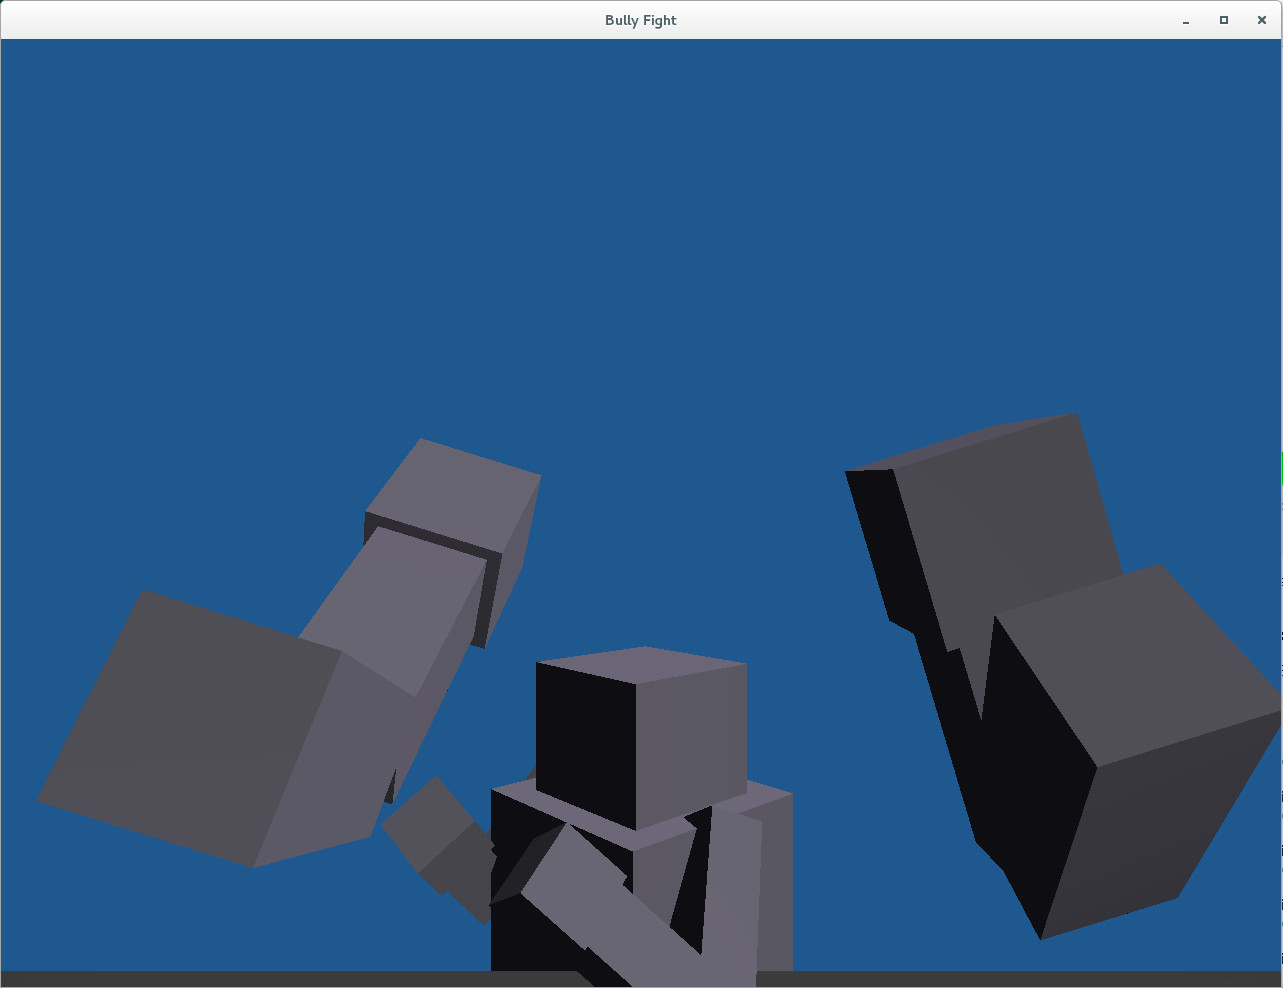Screen dimensions: 1283x988
Task: Maximize the Bully Fight window
Action: click(x=1223, y=20)
